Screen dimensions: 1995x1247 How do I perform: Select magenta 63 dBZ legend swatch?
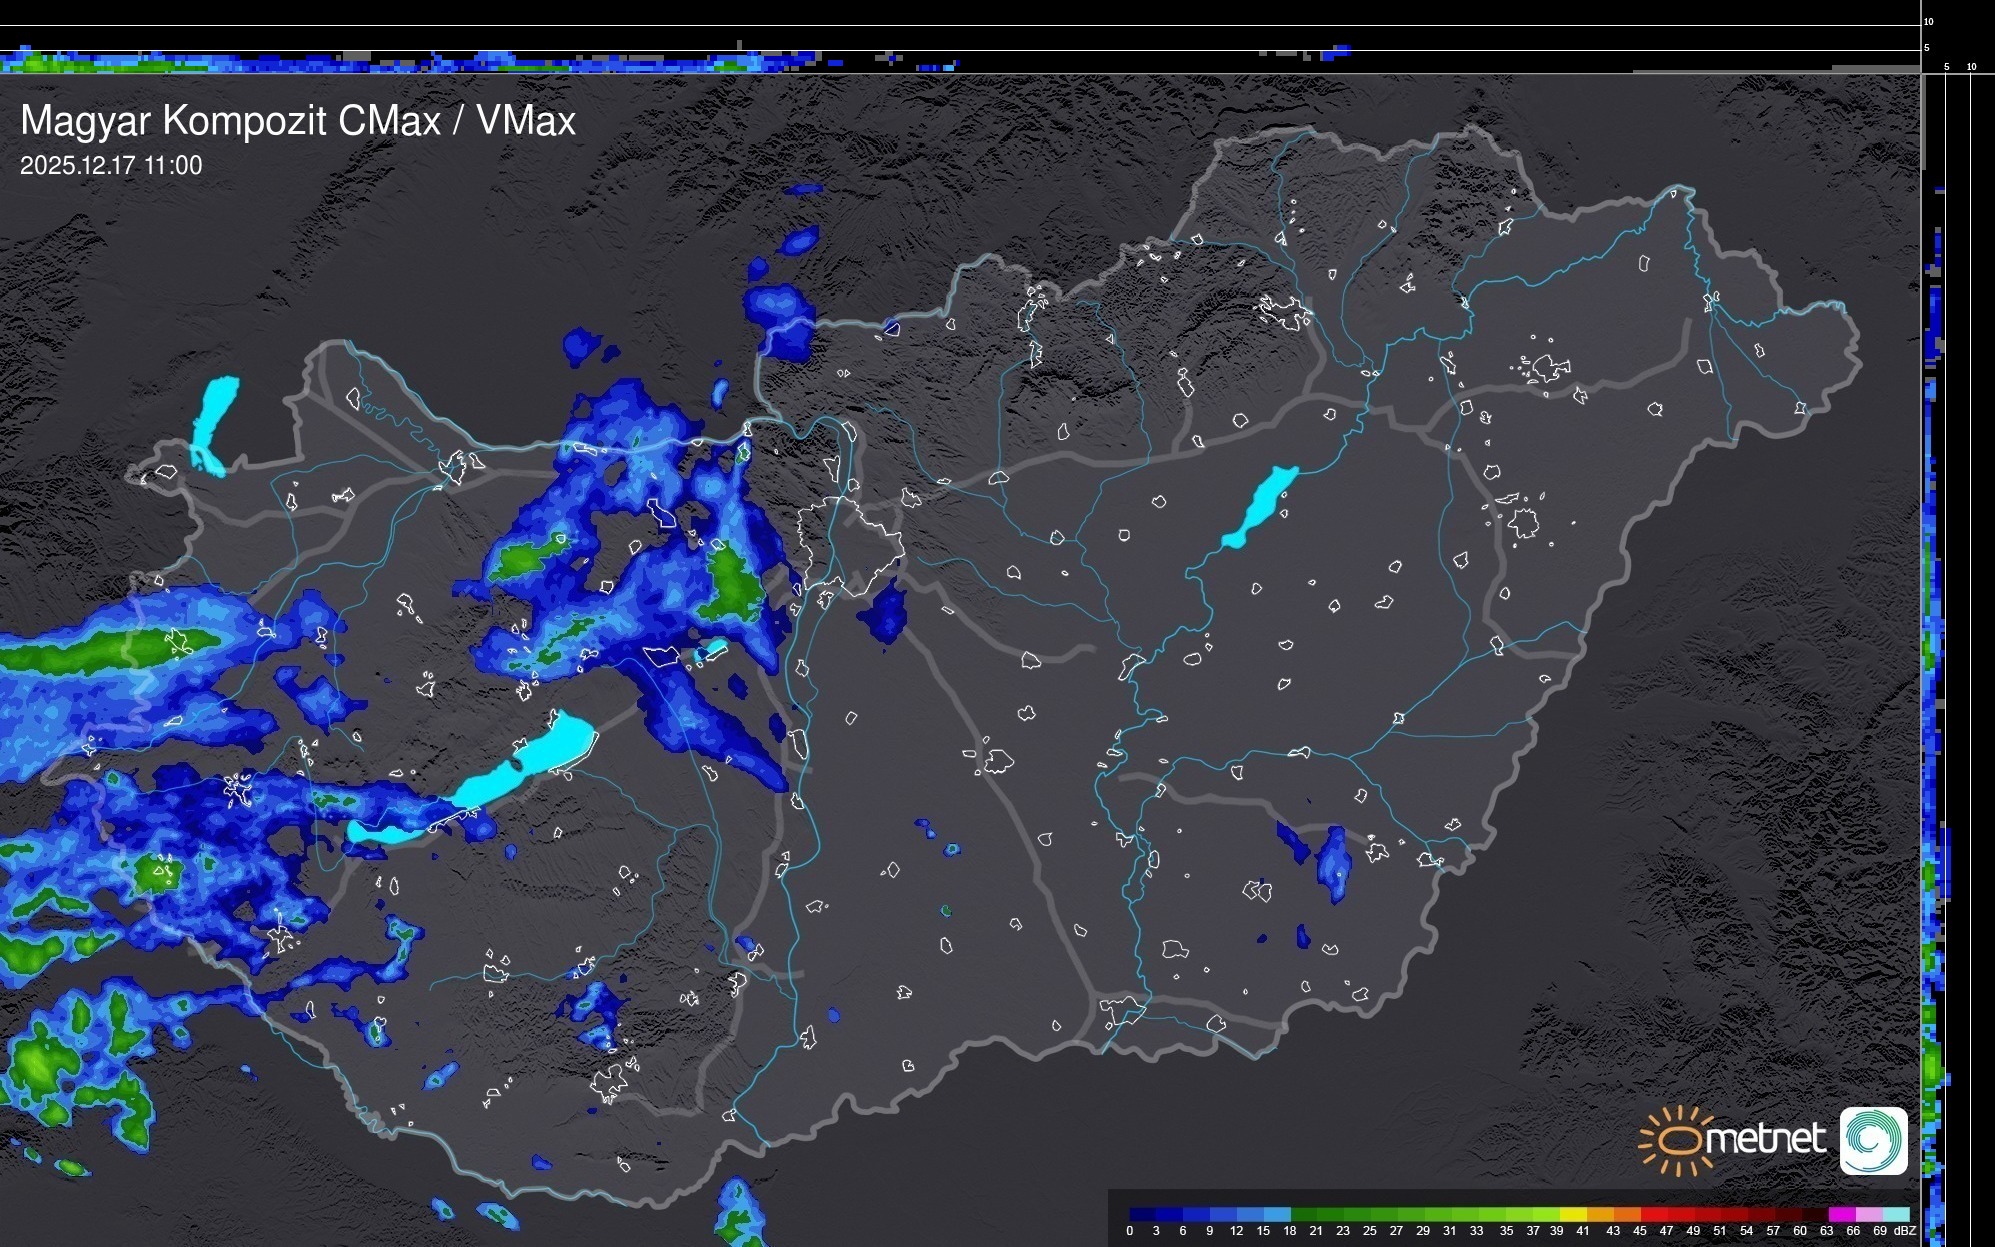[x=1840, y=1214]
